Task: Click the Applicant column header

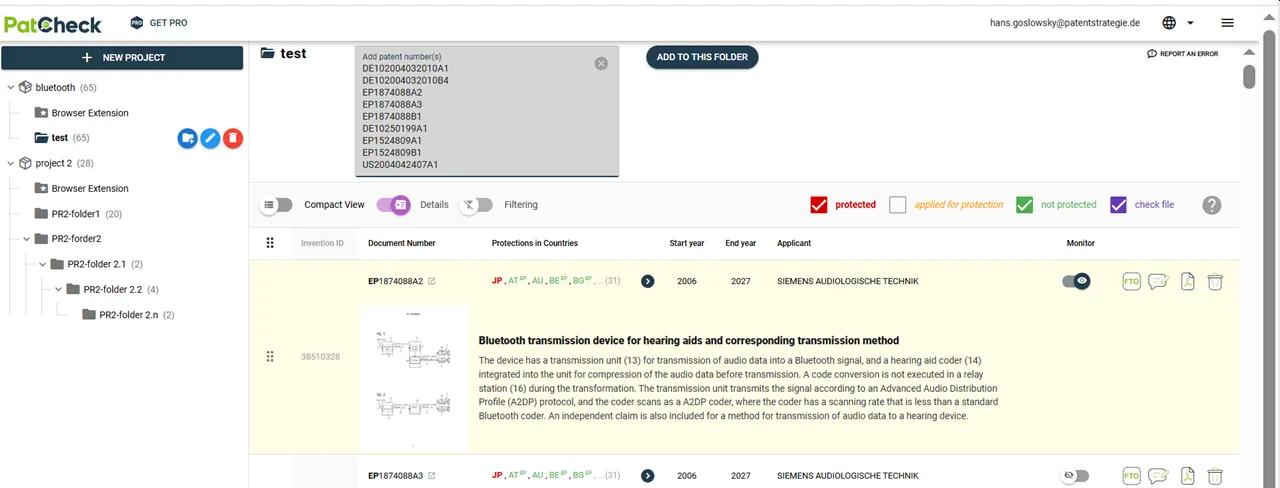Action: 794,243
